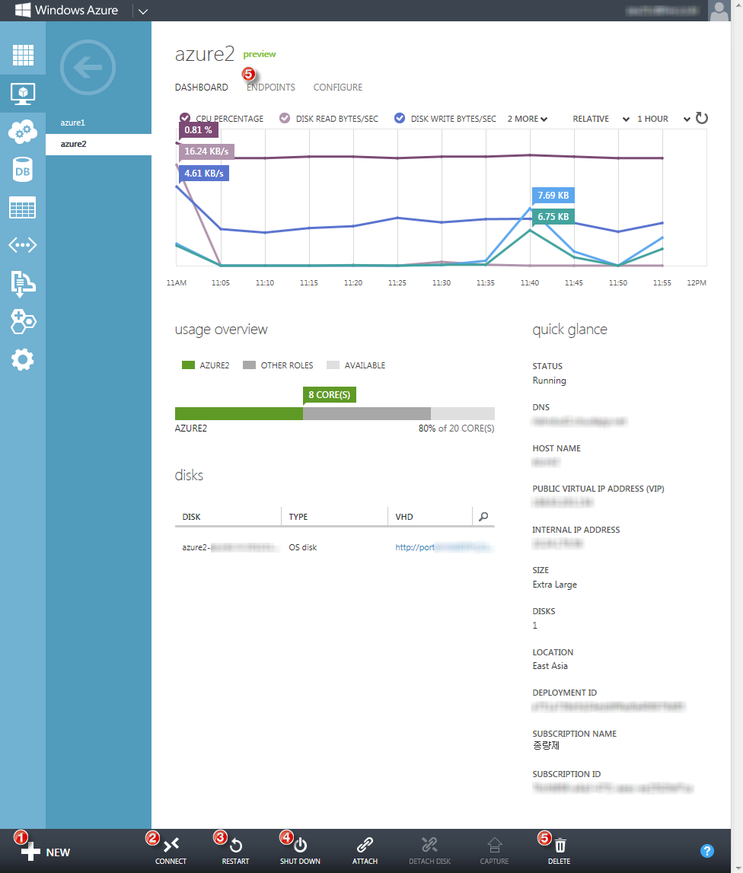
Task: Toggle DISK READ BYTES/SEC metric
Action: (x=284, y=118)
